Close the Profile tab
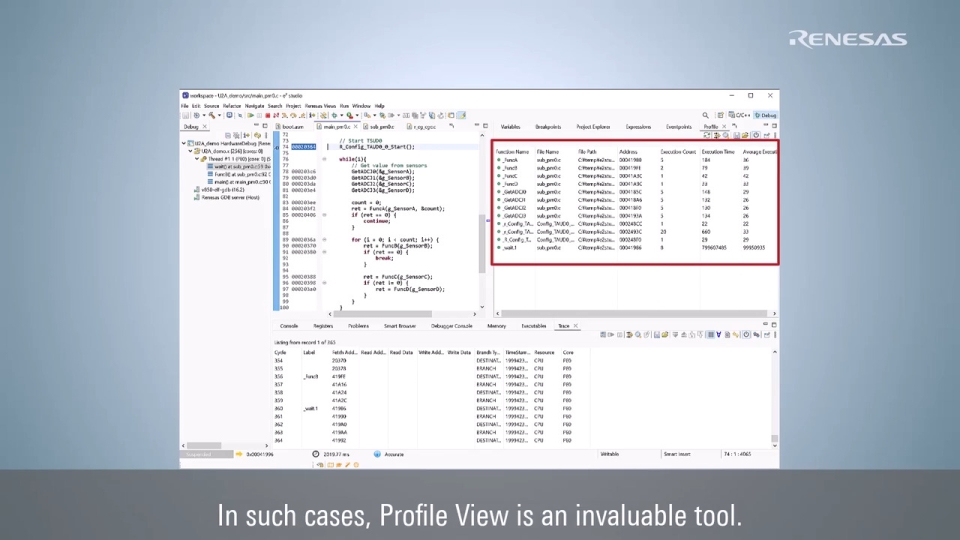Image resolution: width=960 pixels, height=540 pixels. 724,126
